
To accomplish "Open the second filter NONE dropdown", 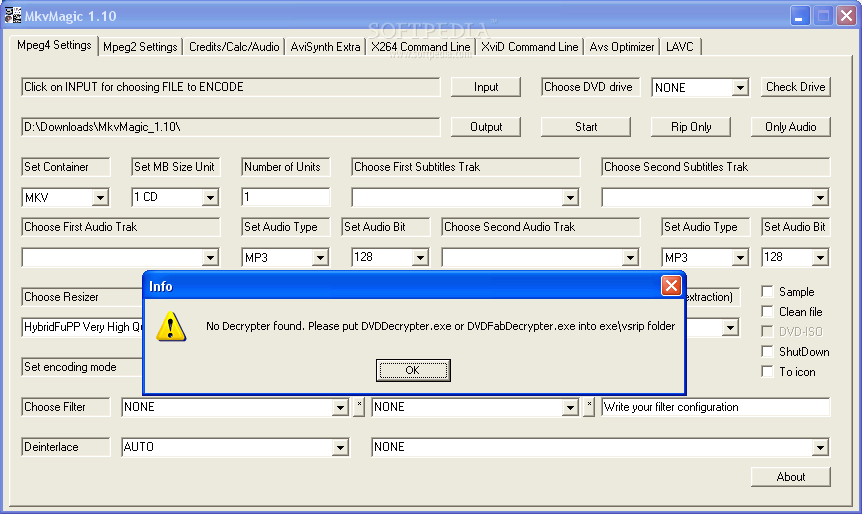I will point(570,407).
